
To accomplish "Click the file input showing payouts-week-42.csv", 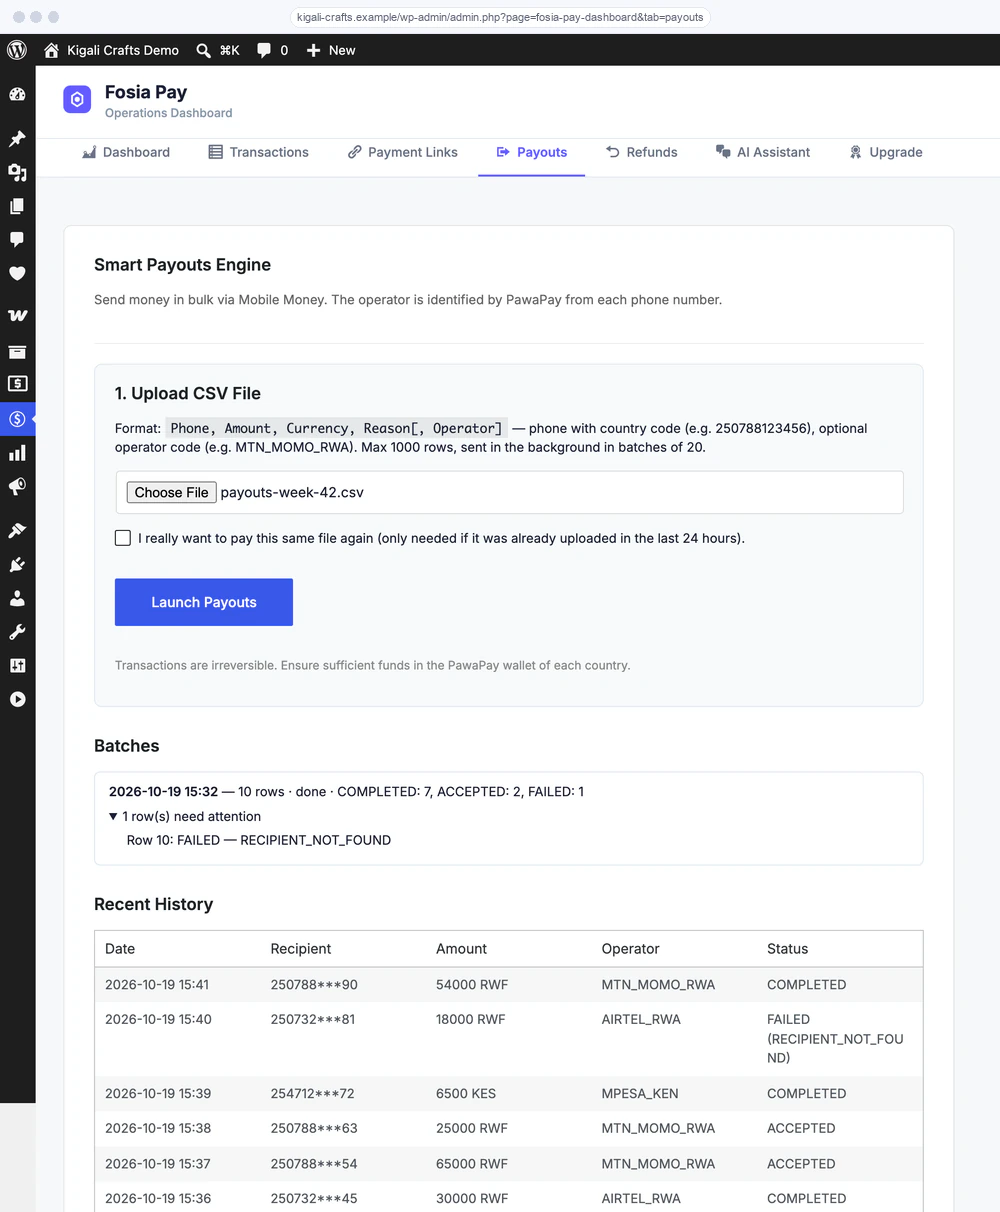I will point(509,492).
